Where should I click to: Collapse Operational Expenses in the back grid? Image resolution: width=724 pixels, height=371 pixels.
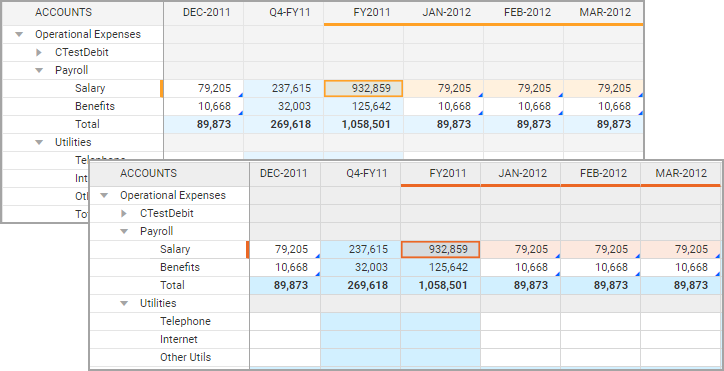click(x=19, y=34)
